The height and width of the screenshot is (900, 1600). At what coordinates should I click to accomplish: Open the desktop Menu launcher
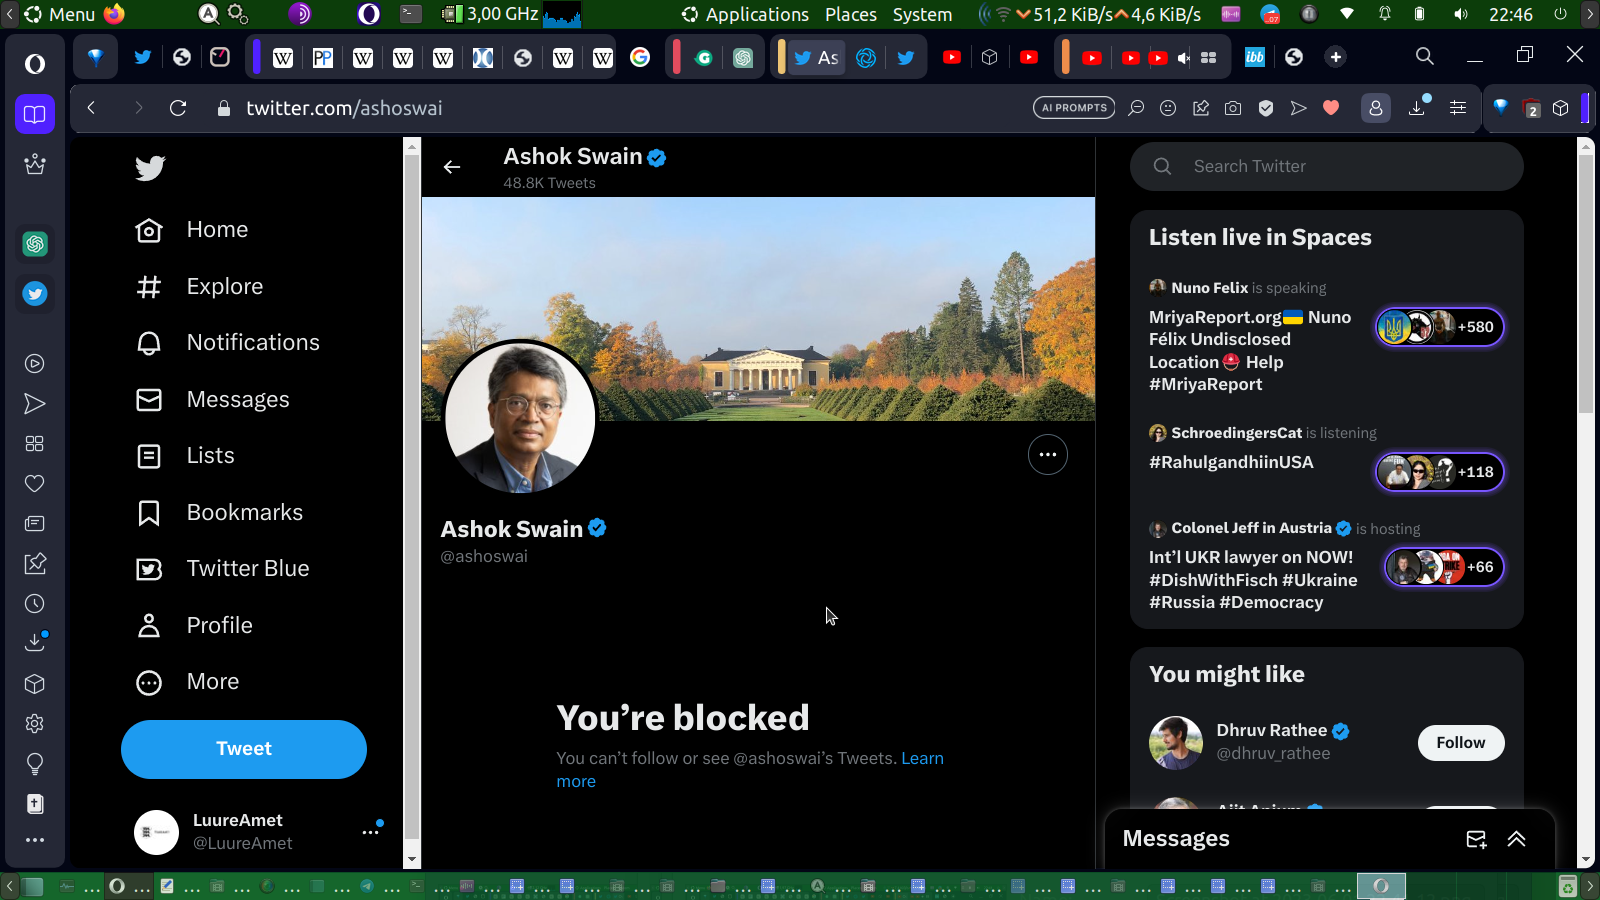pyautogui.click(x=60, y=14)
